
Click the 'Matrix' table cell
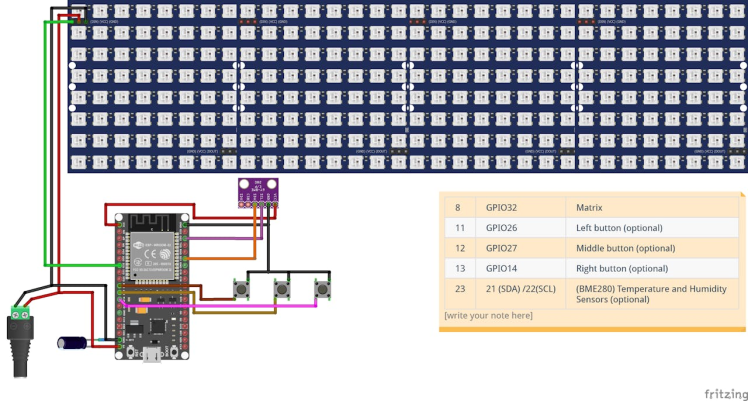[x=652, y=207]
